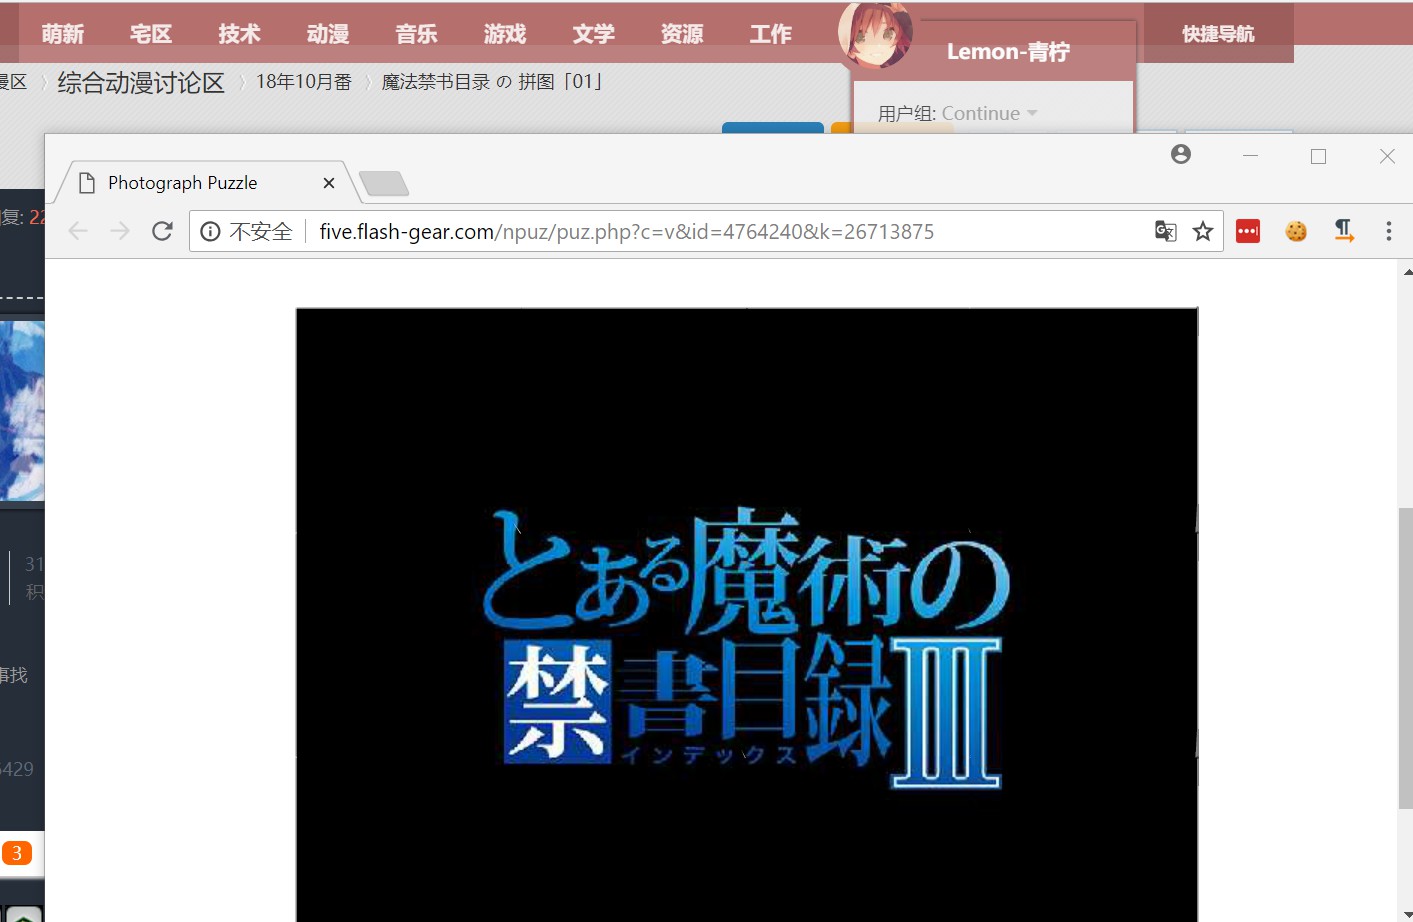Open 技术 in the forum navigation

240,34
